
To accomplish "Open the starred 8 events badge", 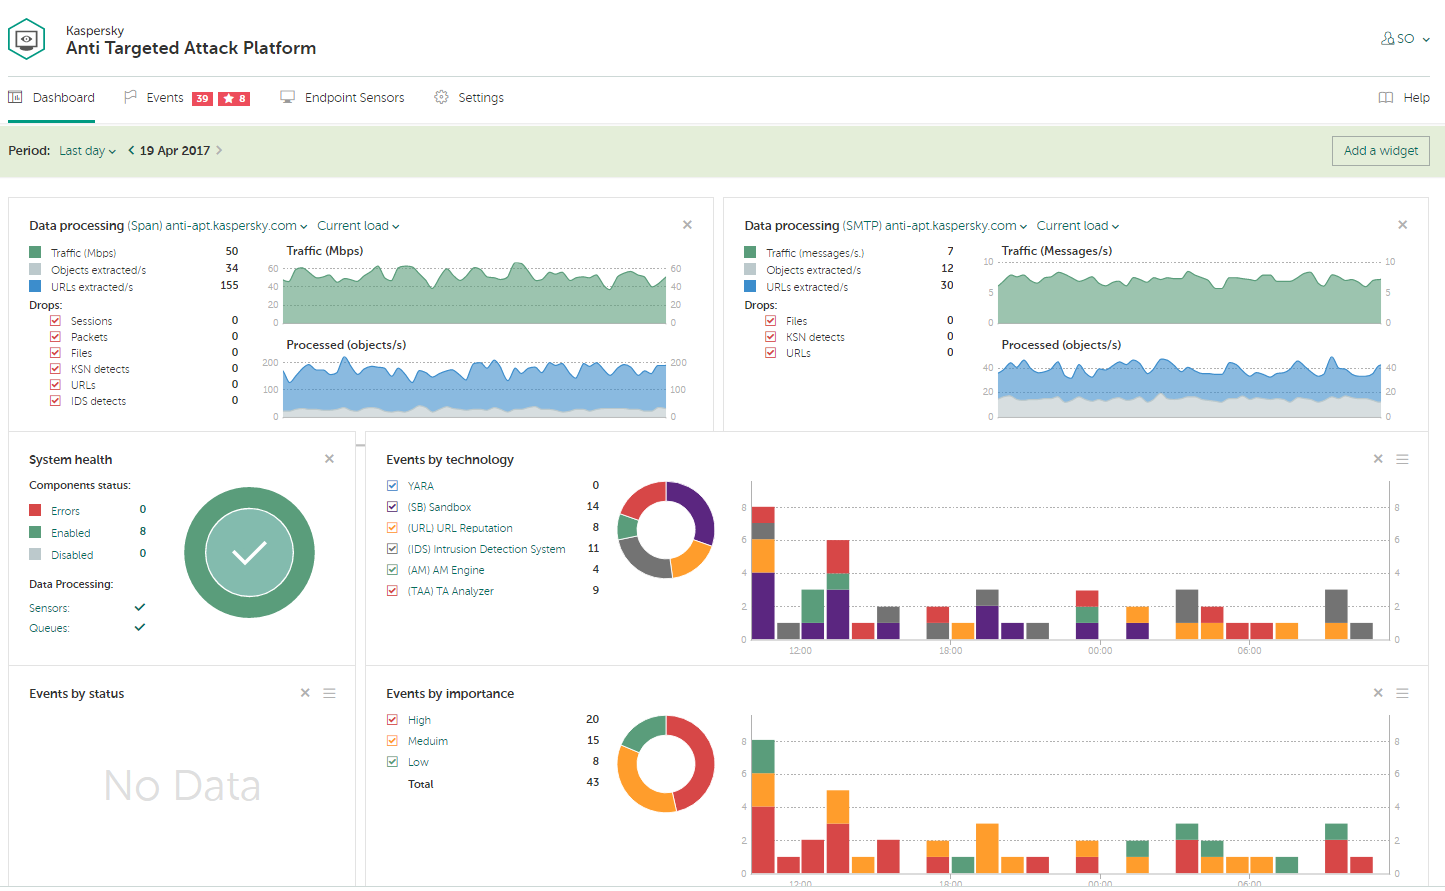I will (234, 98).
